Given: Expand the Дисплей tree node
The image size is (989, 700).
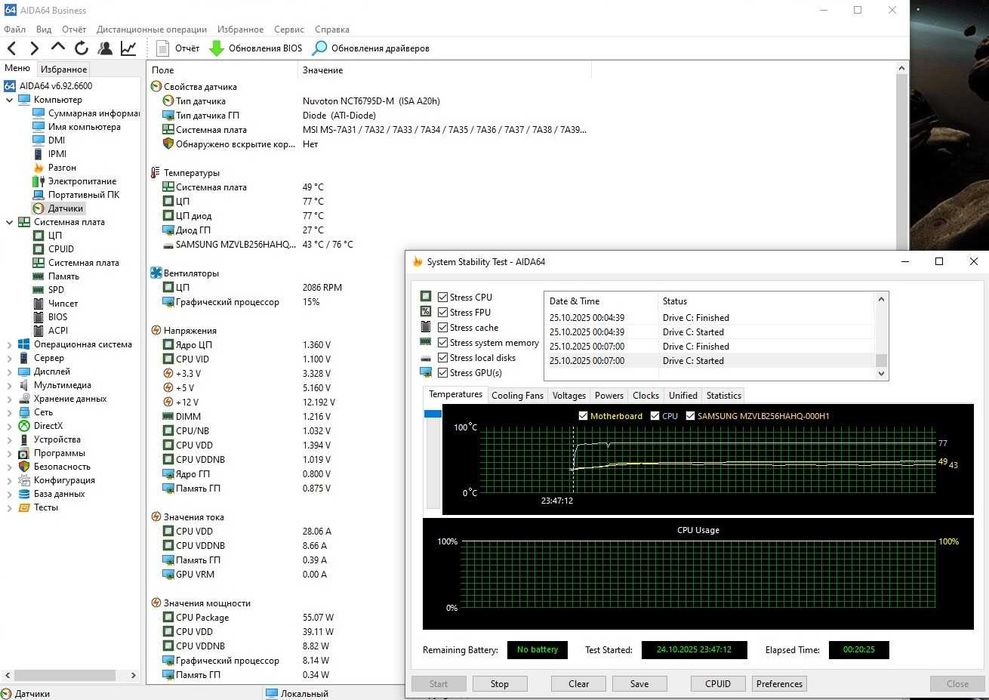Looking at the screenshot, I should [x=9, y=371].
